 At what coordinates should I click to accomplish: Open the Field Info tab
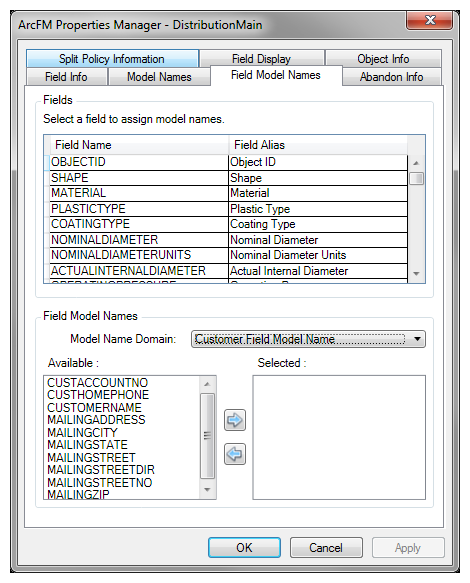click(x=67, y=77)
